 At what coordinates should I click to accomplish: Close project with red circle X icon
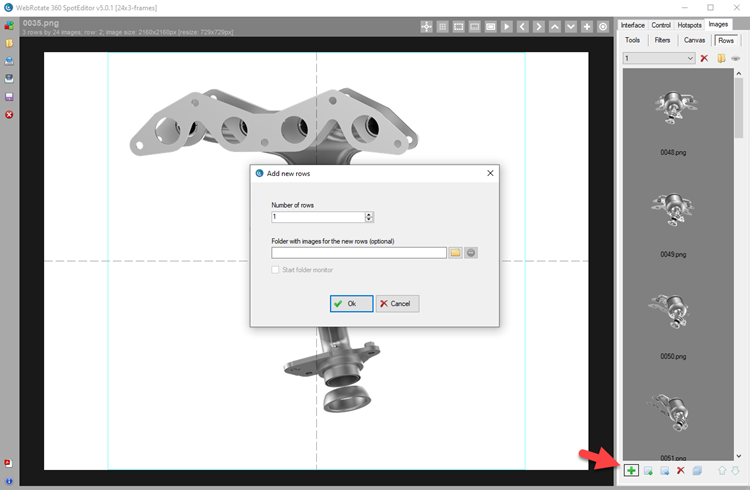click(x=9, y=115)
